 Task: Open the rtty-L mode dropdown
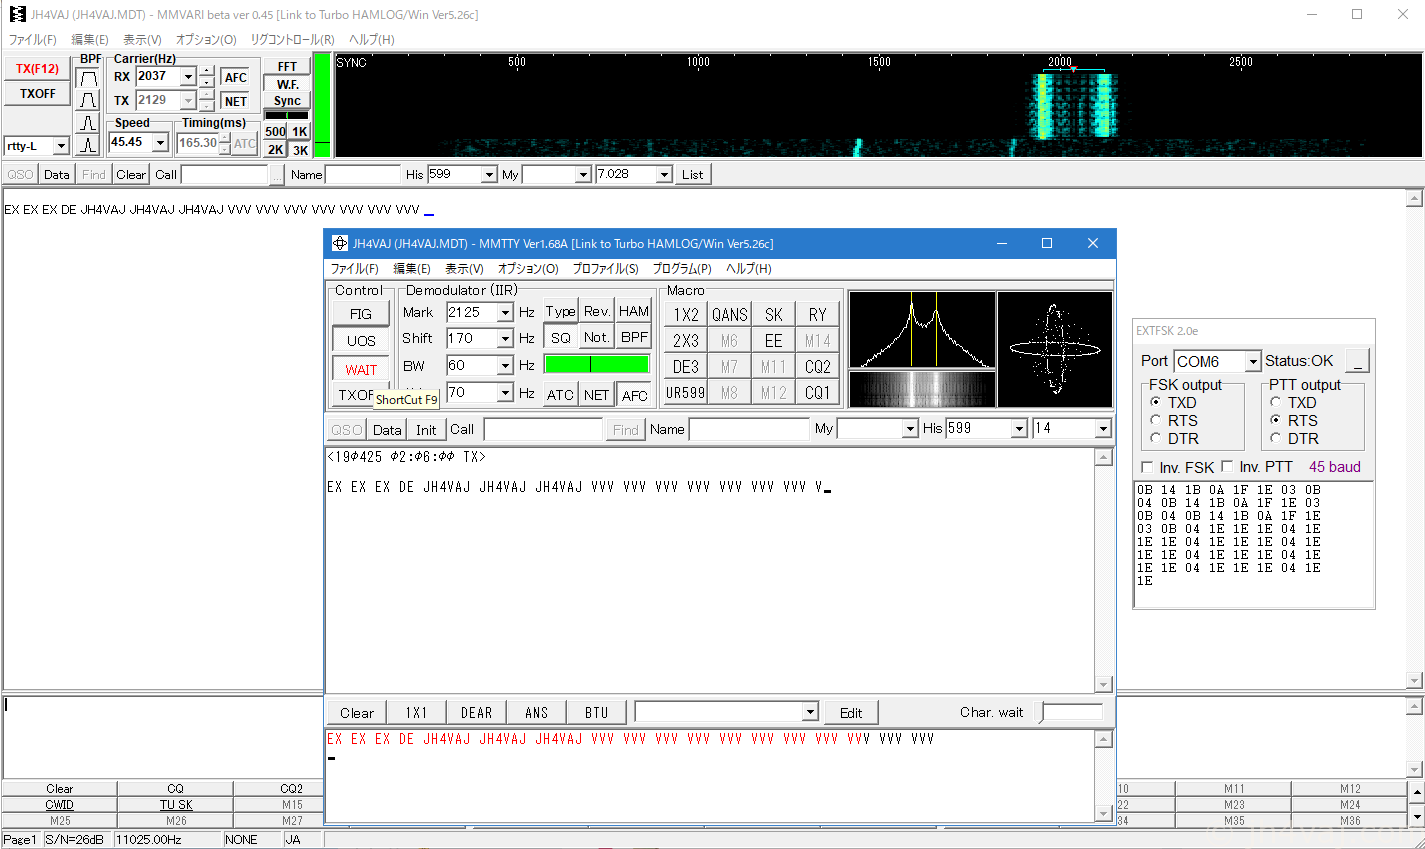(60, 146)
